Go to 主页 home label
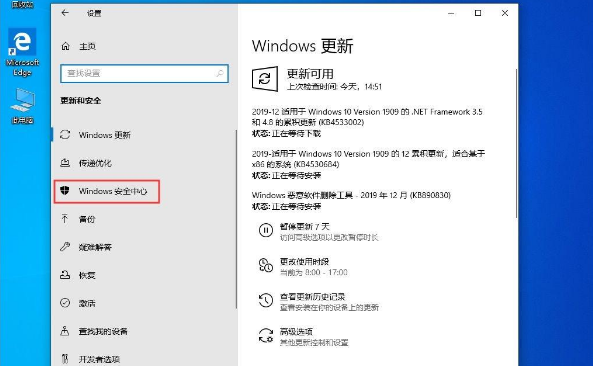 click(87, 47)
